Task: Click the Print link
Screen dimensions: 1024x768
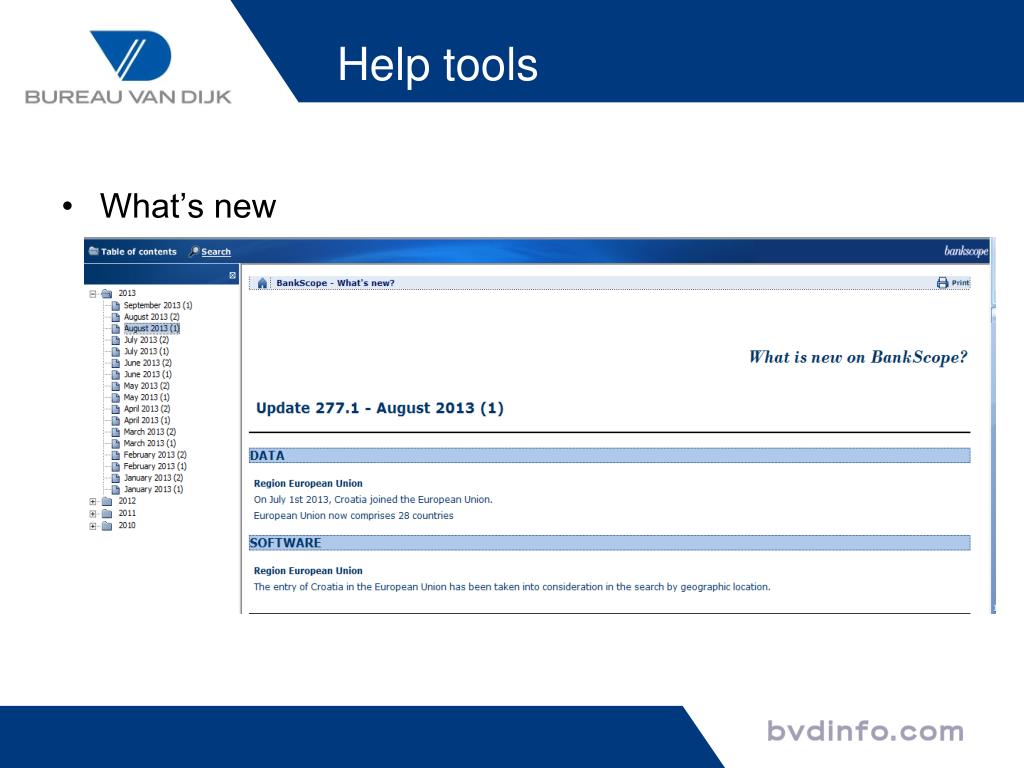Action: click(960, 283)
